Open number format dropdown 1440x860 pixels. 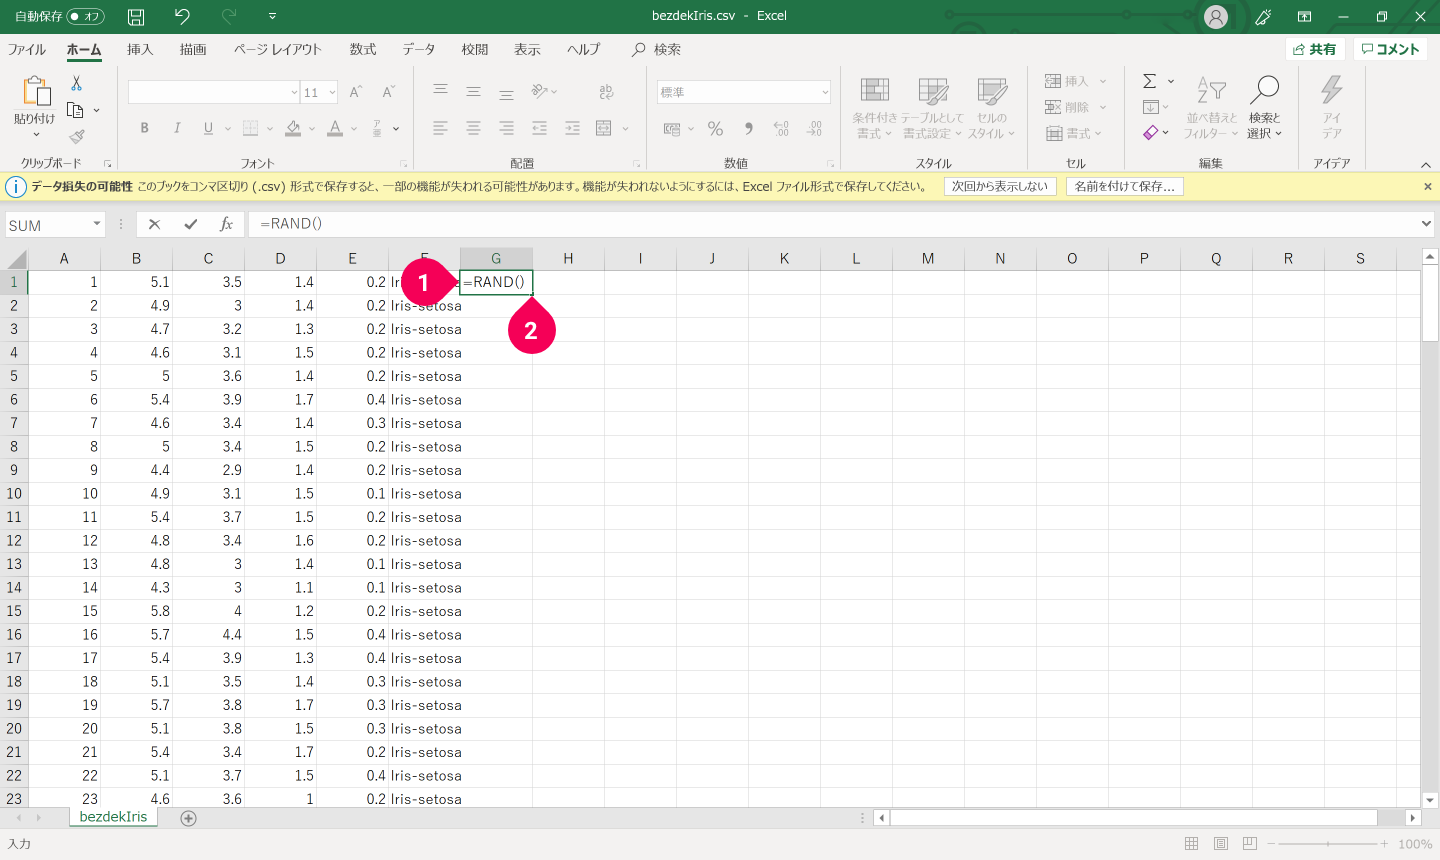[x=825, y=92]
